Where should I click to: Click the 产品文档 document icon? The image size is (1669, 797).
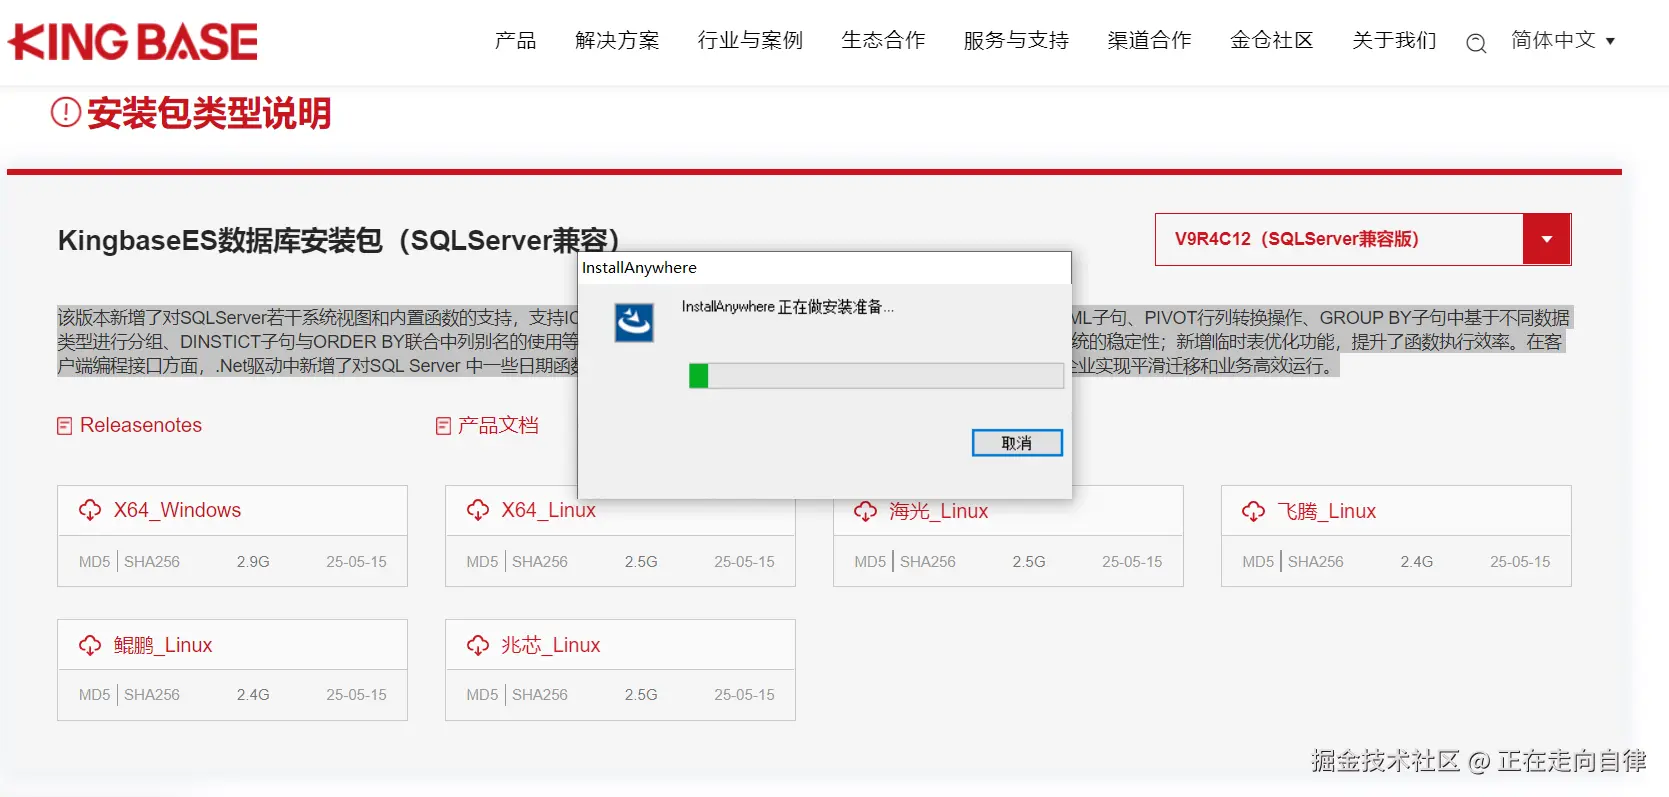click(x=444, y=426)
